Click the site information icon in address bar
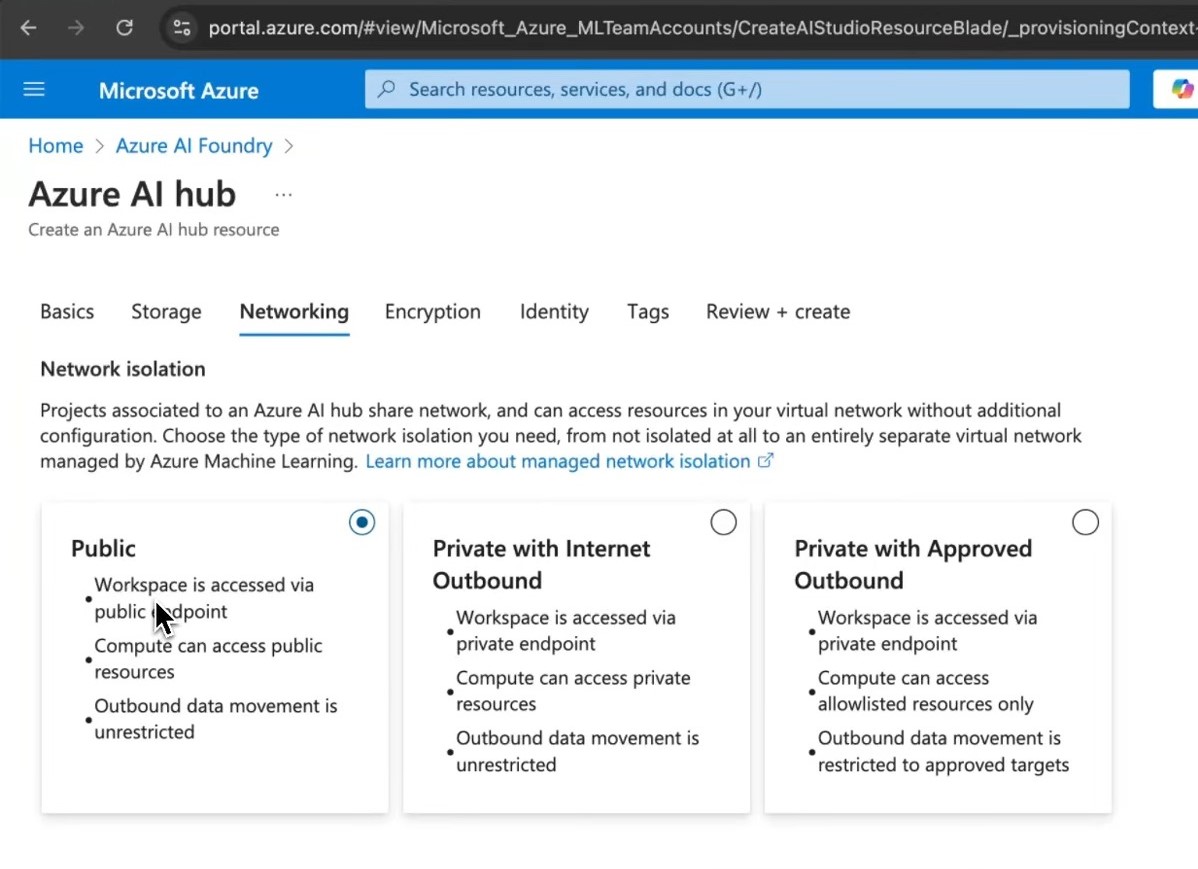This screenshot has width=1198, height=869. pos(181,28)
